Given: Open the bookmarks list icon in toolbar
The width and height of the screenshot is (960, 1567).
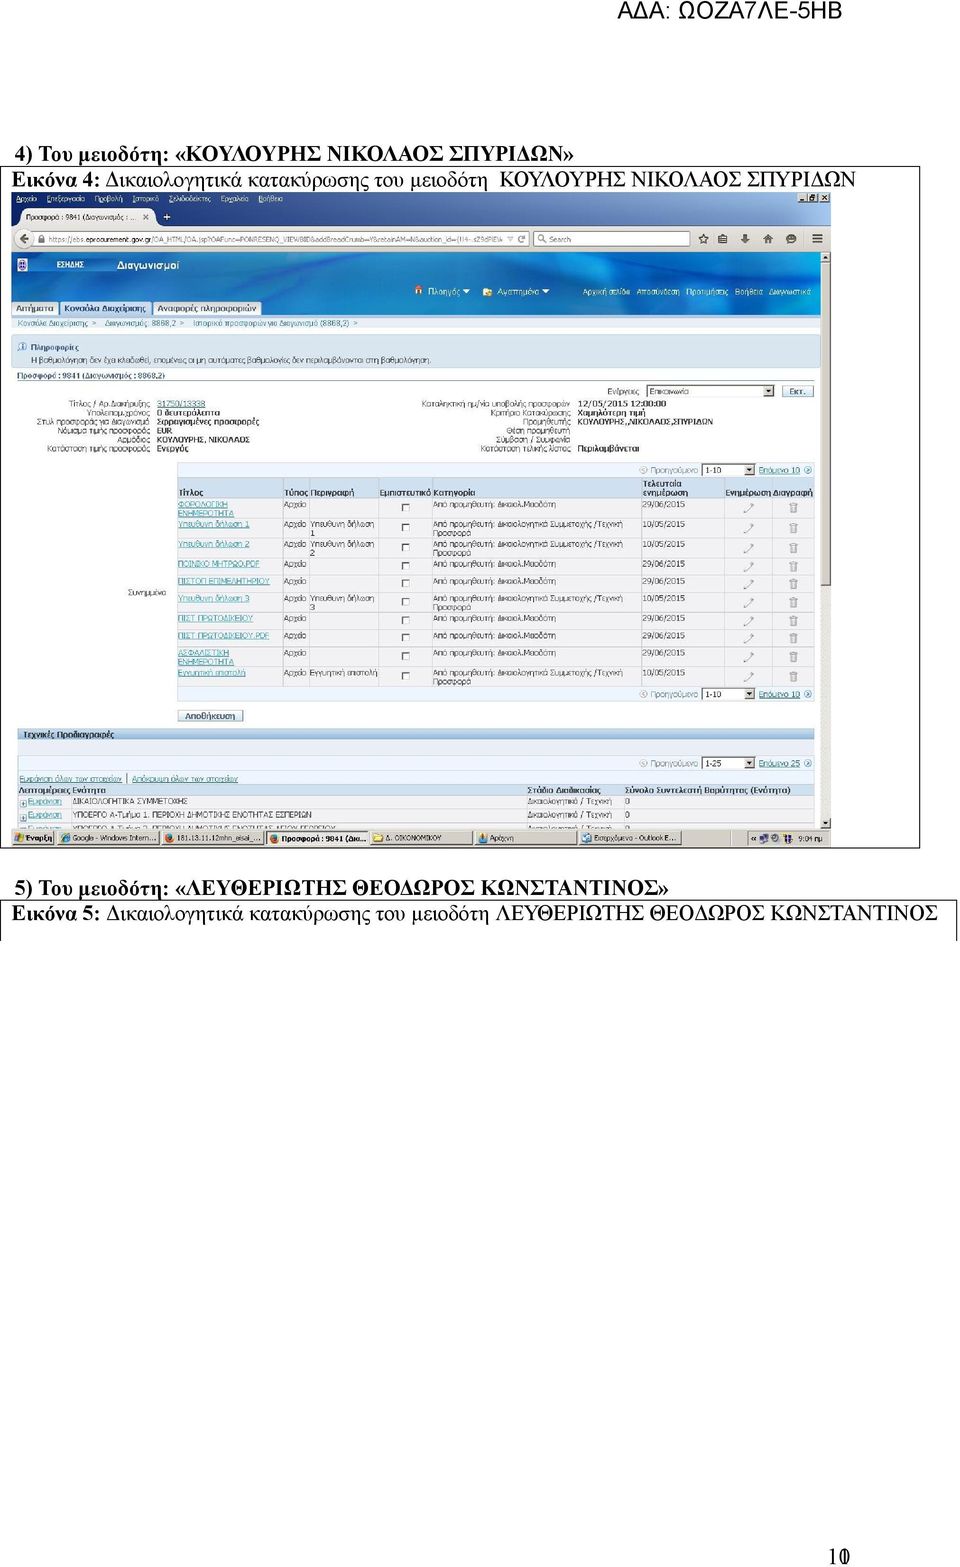Looking at the screenshot, I should point(723,239).
